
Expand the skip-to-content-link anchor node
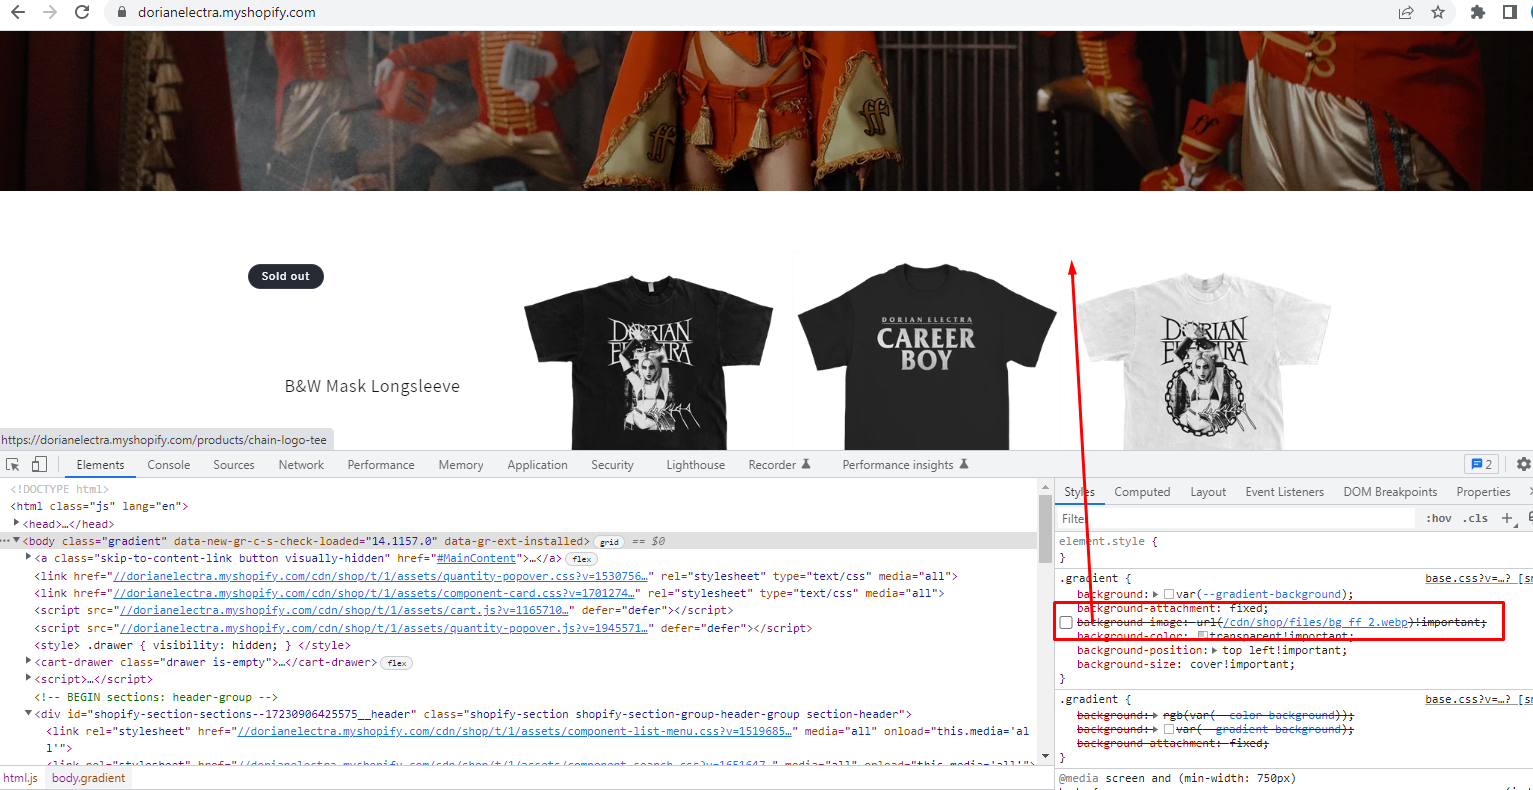point(28,558)
